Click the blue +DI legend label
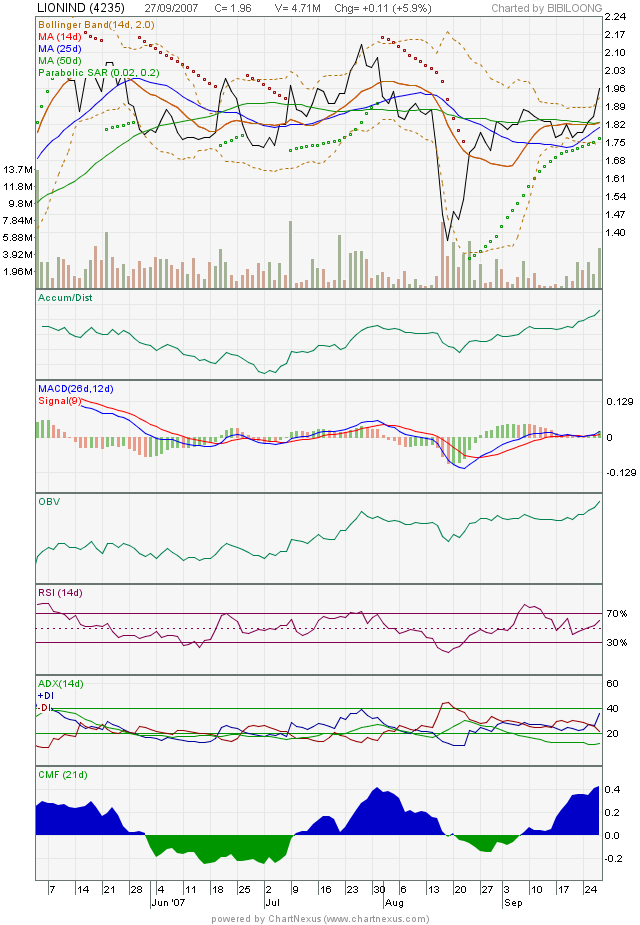This screenshot has height=925, width=640. pos(46,695)
